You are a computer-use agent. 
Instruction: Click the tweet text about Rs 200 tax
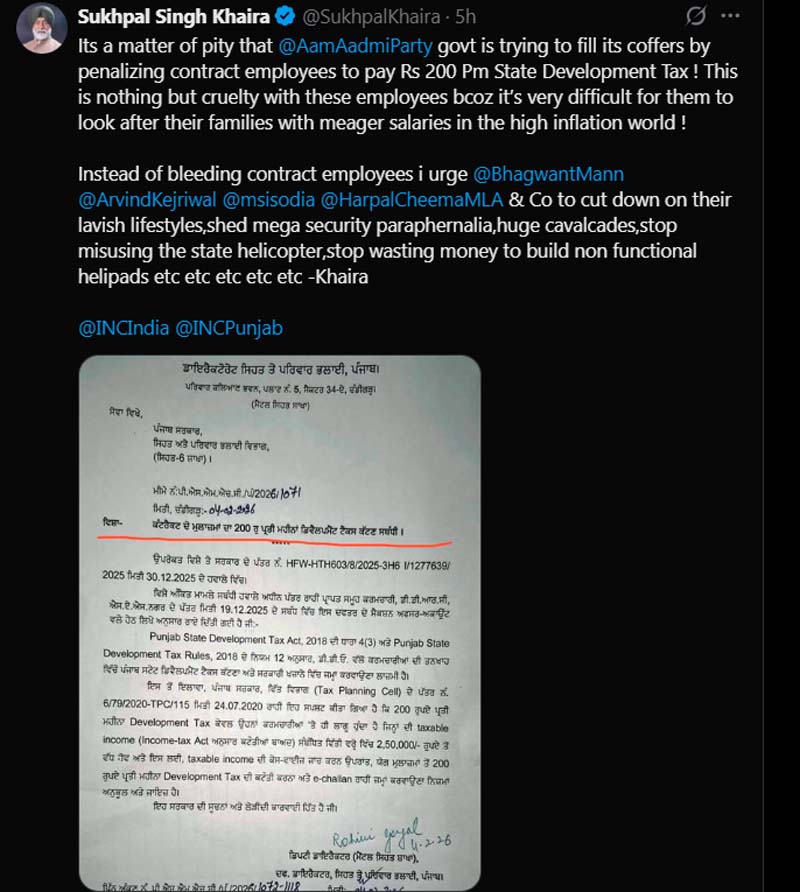407,71
